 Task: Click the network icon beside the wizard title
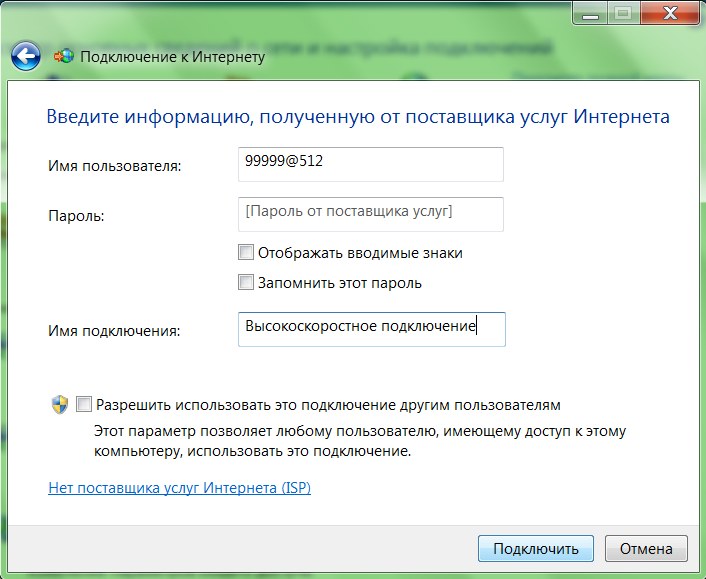(63, 56)
